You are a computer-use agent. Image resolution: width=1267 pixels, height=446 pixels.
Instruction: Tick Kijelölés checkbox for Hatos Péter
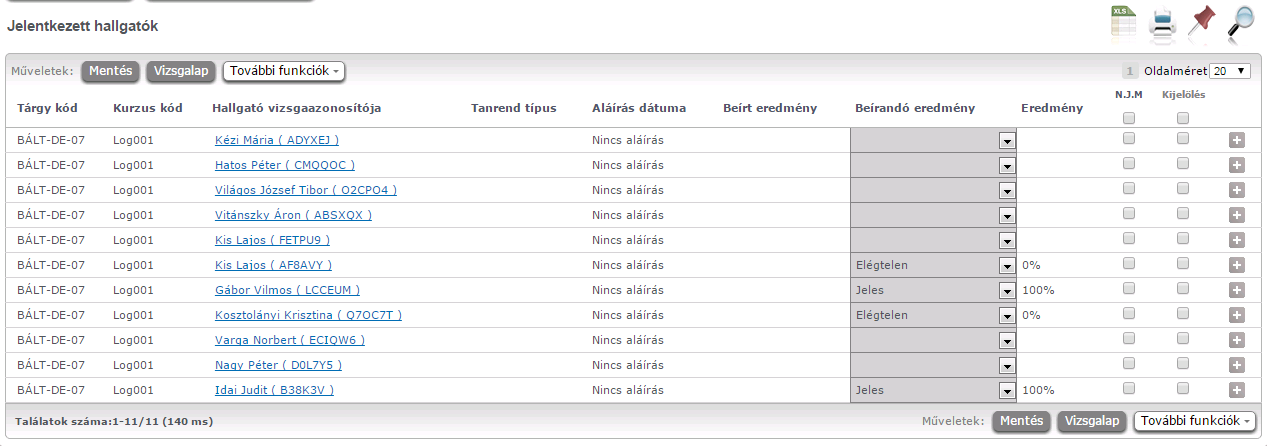click(1183, 163)
